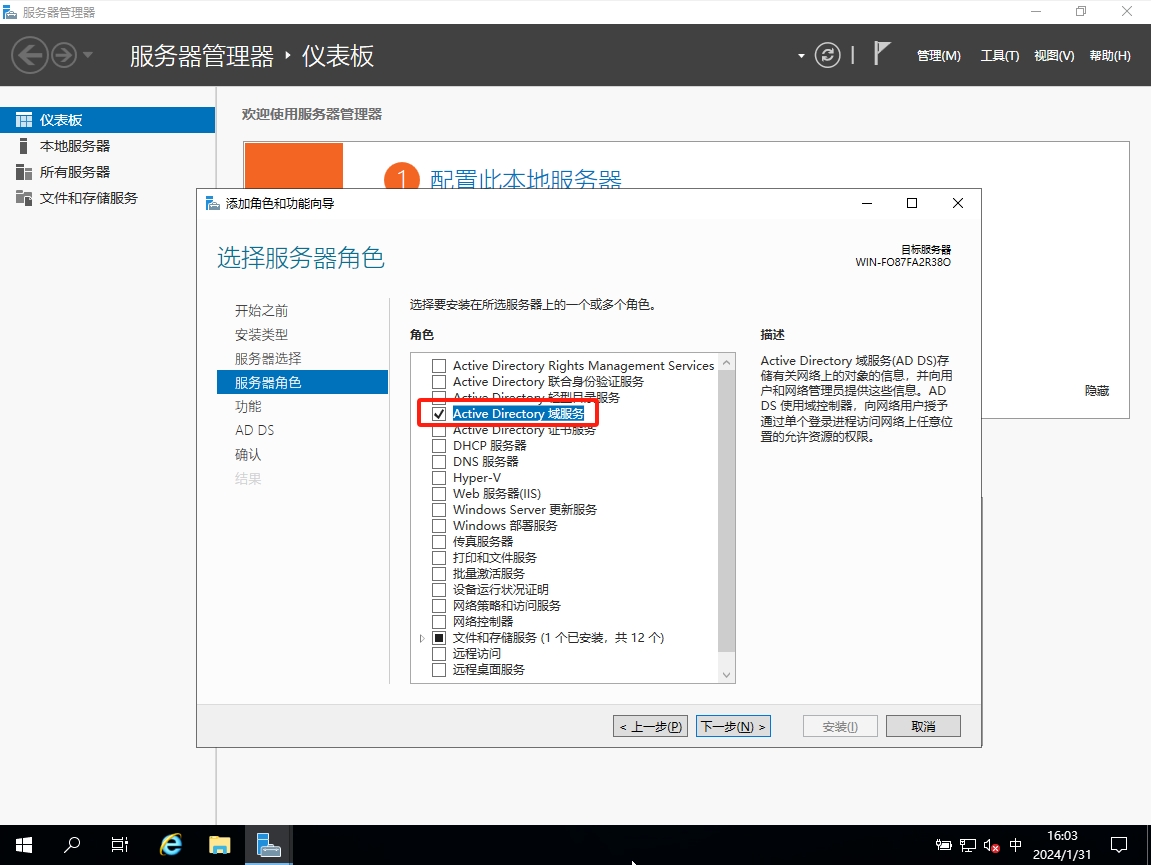This screenshot has height=865, width=1151.
Task: Click the refresh icon in the header
Action: pos(828,55)
